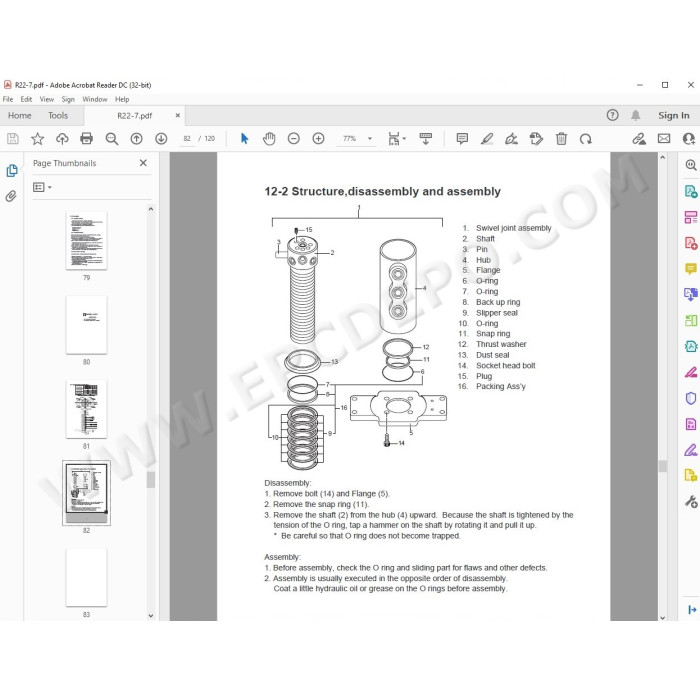Open the File menu
Viewport: 700px width, 700px height.
8,99
